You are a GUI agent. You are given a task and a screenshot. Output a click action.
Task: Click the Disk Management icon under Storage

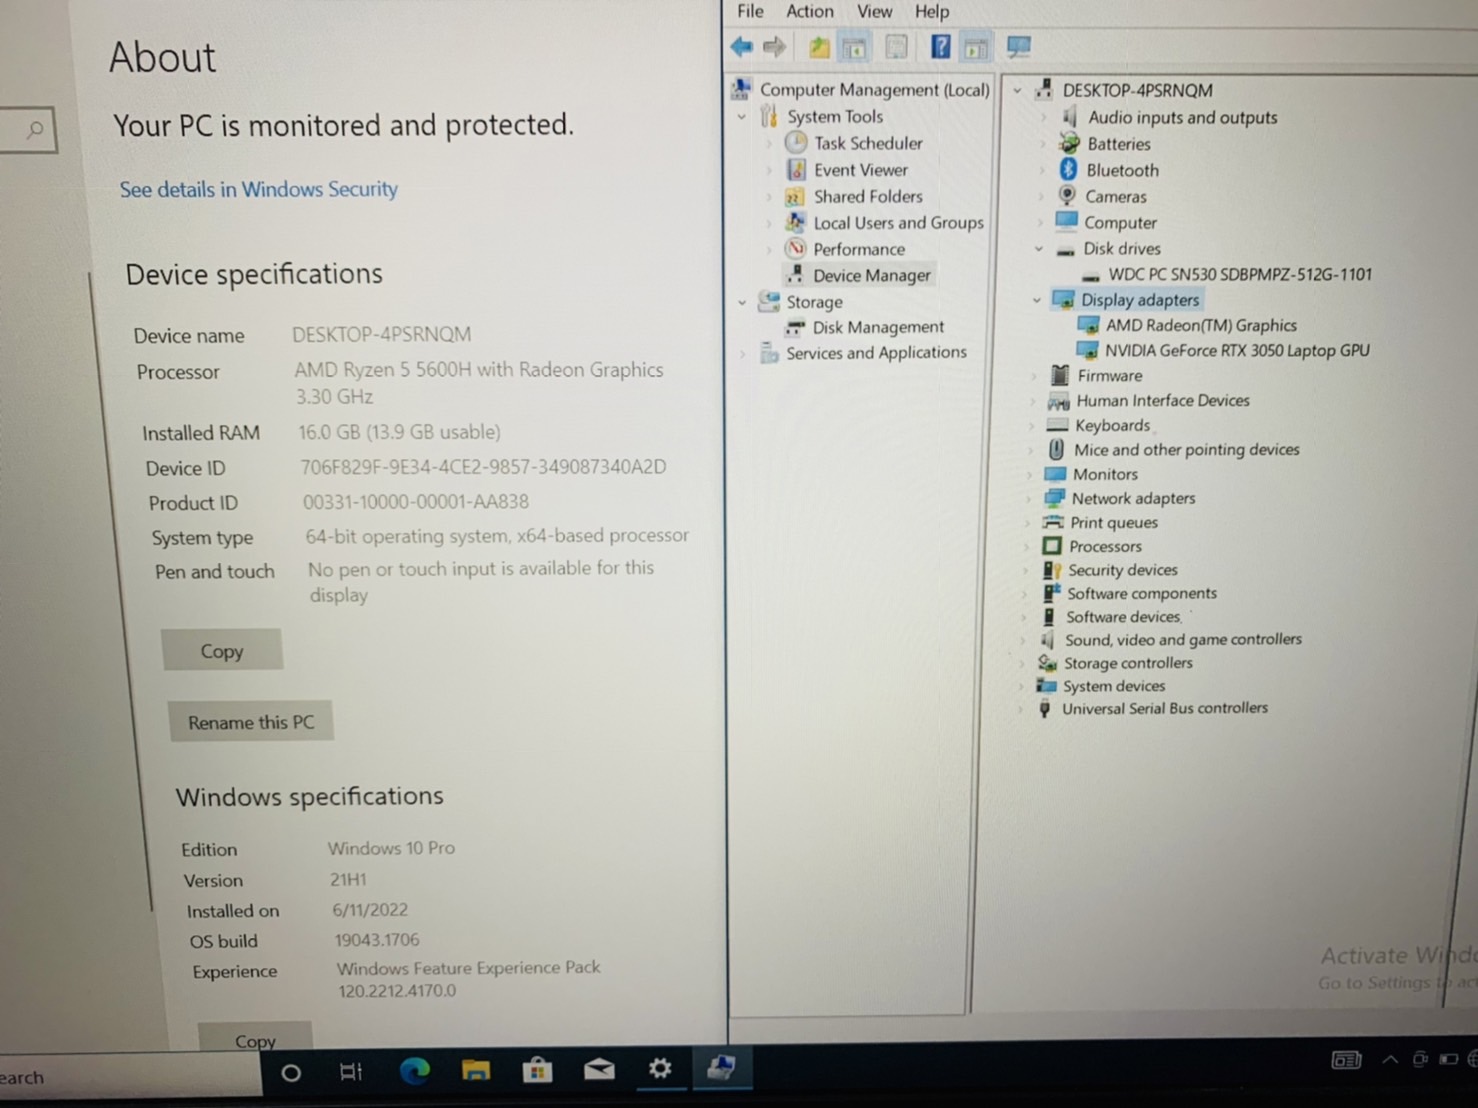794,327
